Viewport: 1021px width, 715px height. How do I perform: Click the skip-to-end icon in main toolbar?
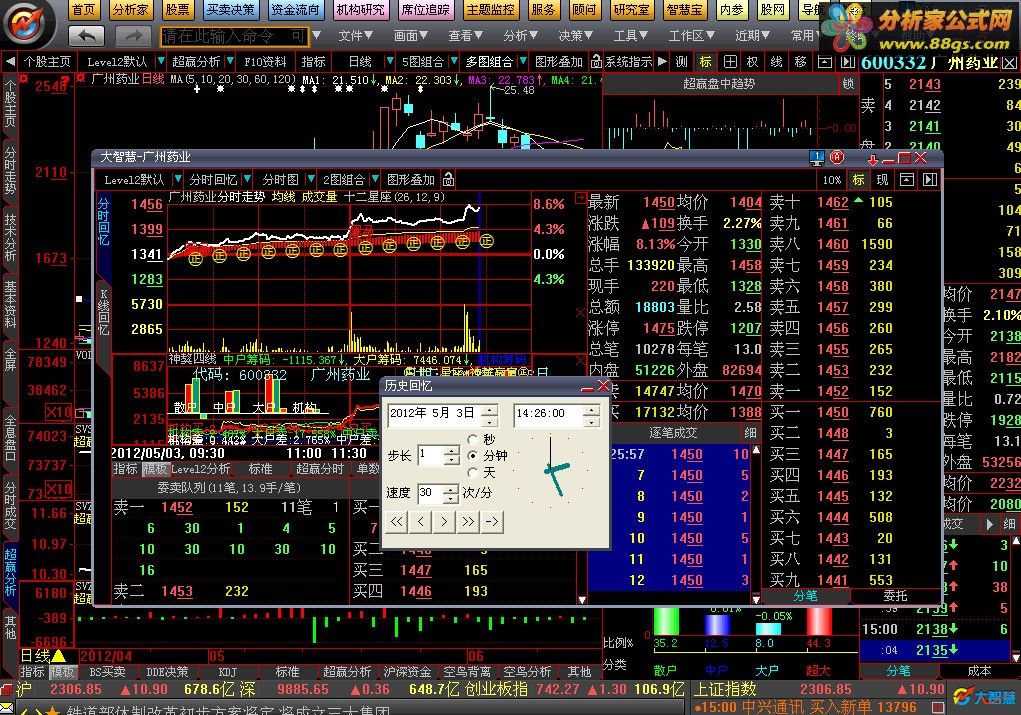847,62
